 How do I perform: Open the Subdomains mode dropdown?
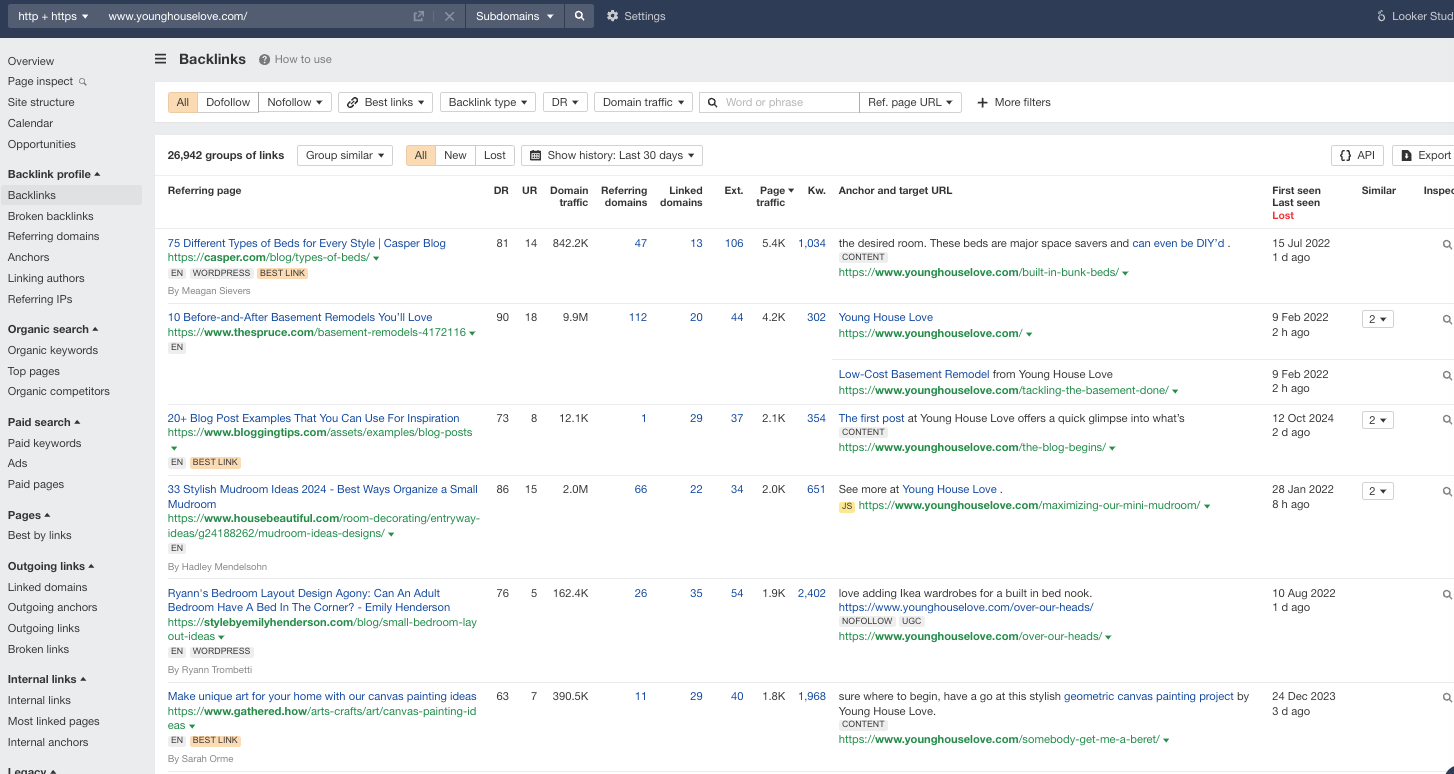[x=515, y=16]
